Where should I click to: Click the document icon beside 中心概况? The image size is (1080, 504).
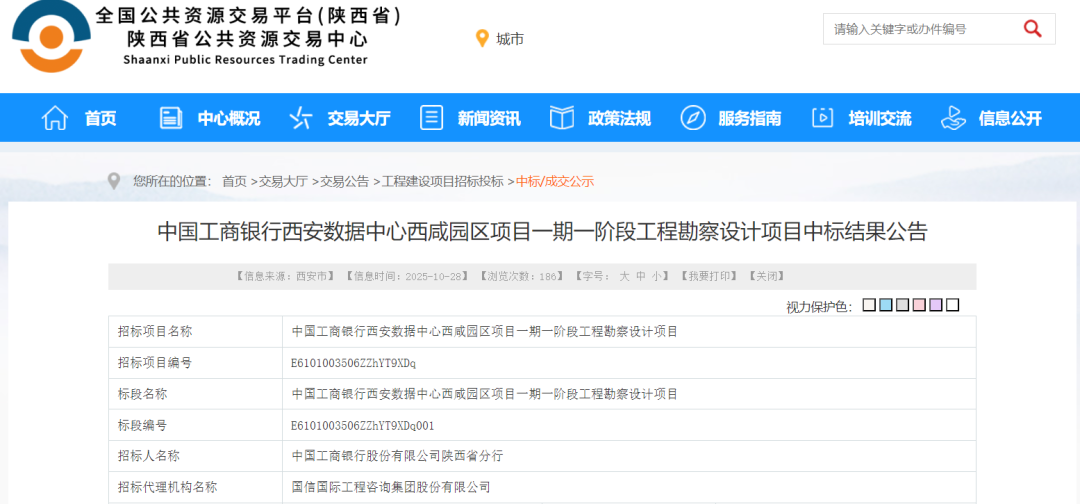point(171,118)
